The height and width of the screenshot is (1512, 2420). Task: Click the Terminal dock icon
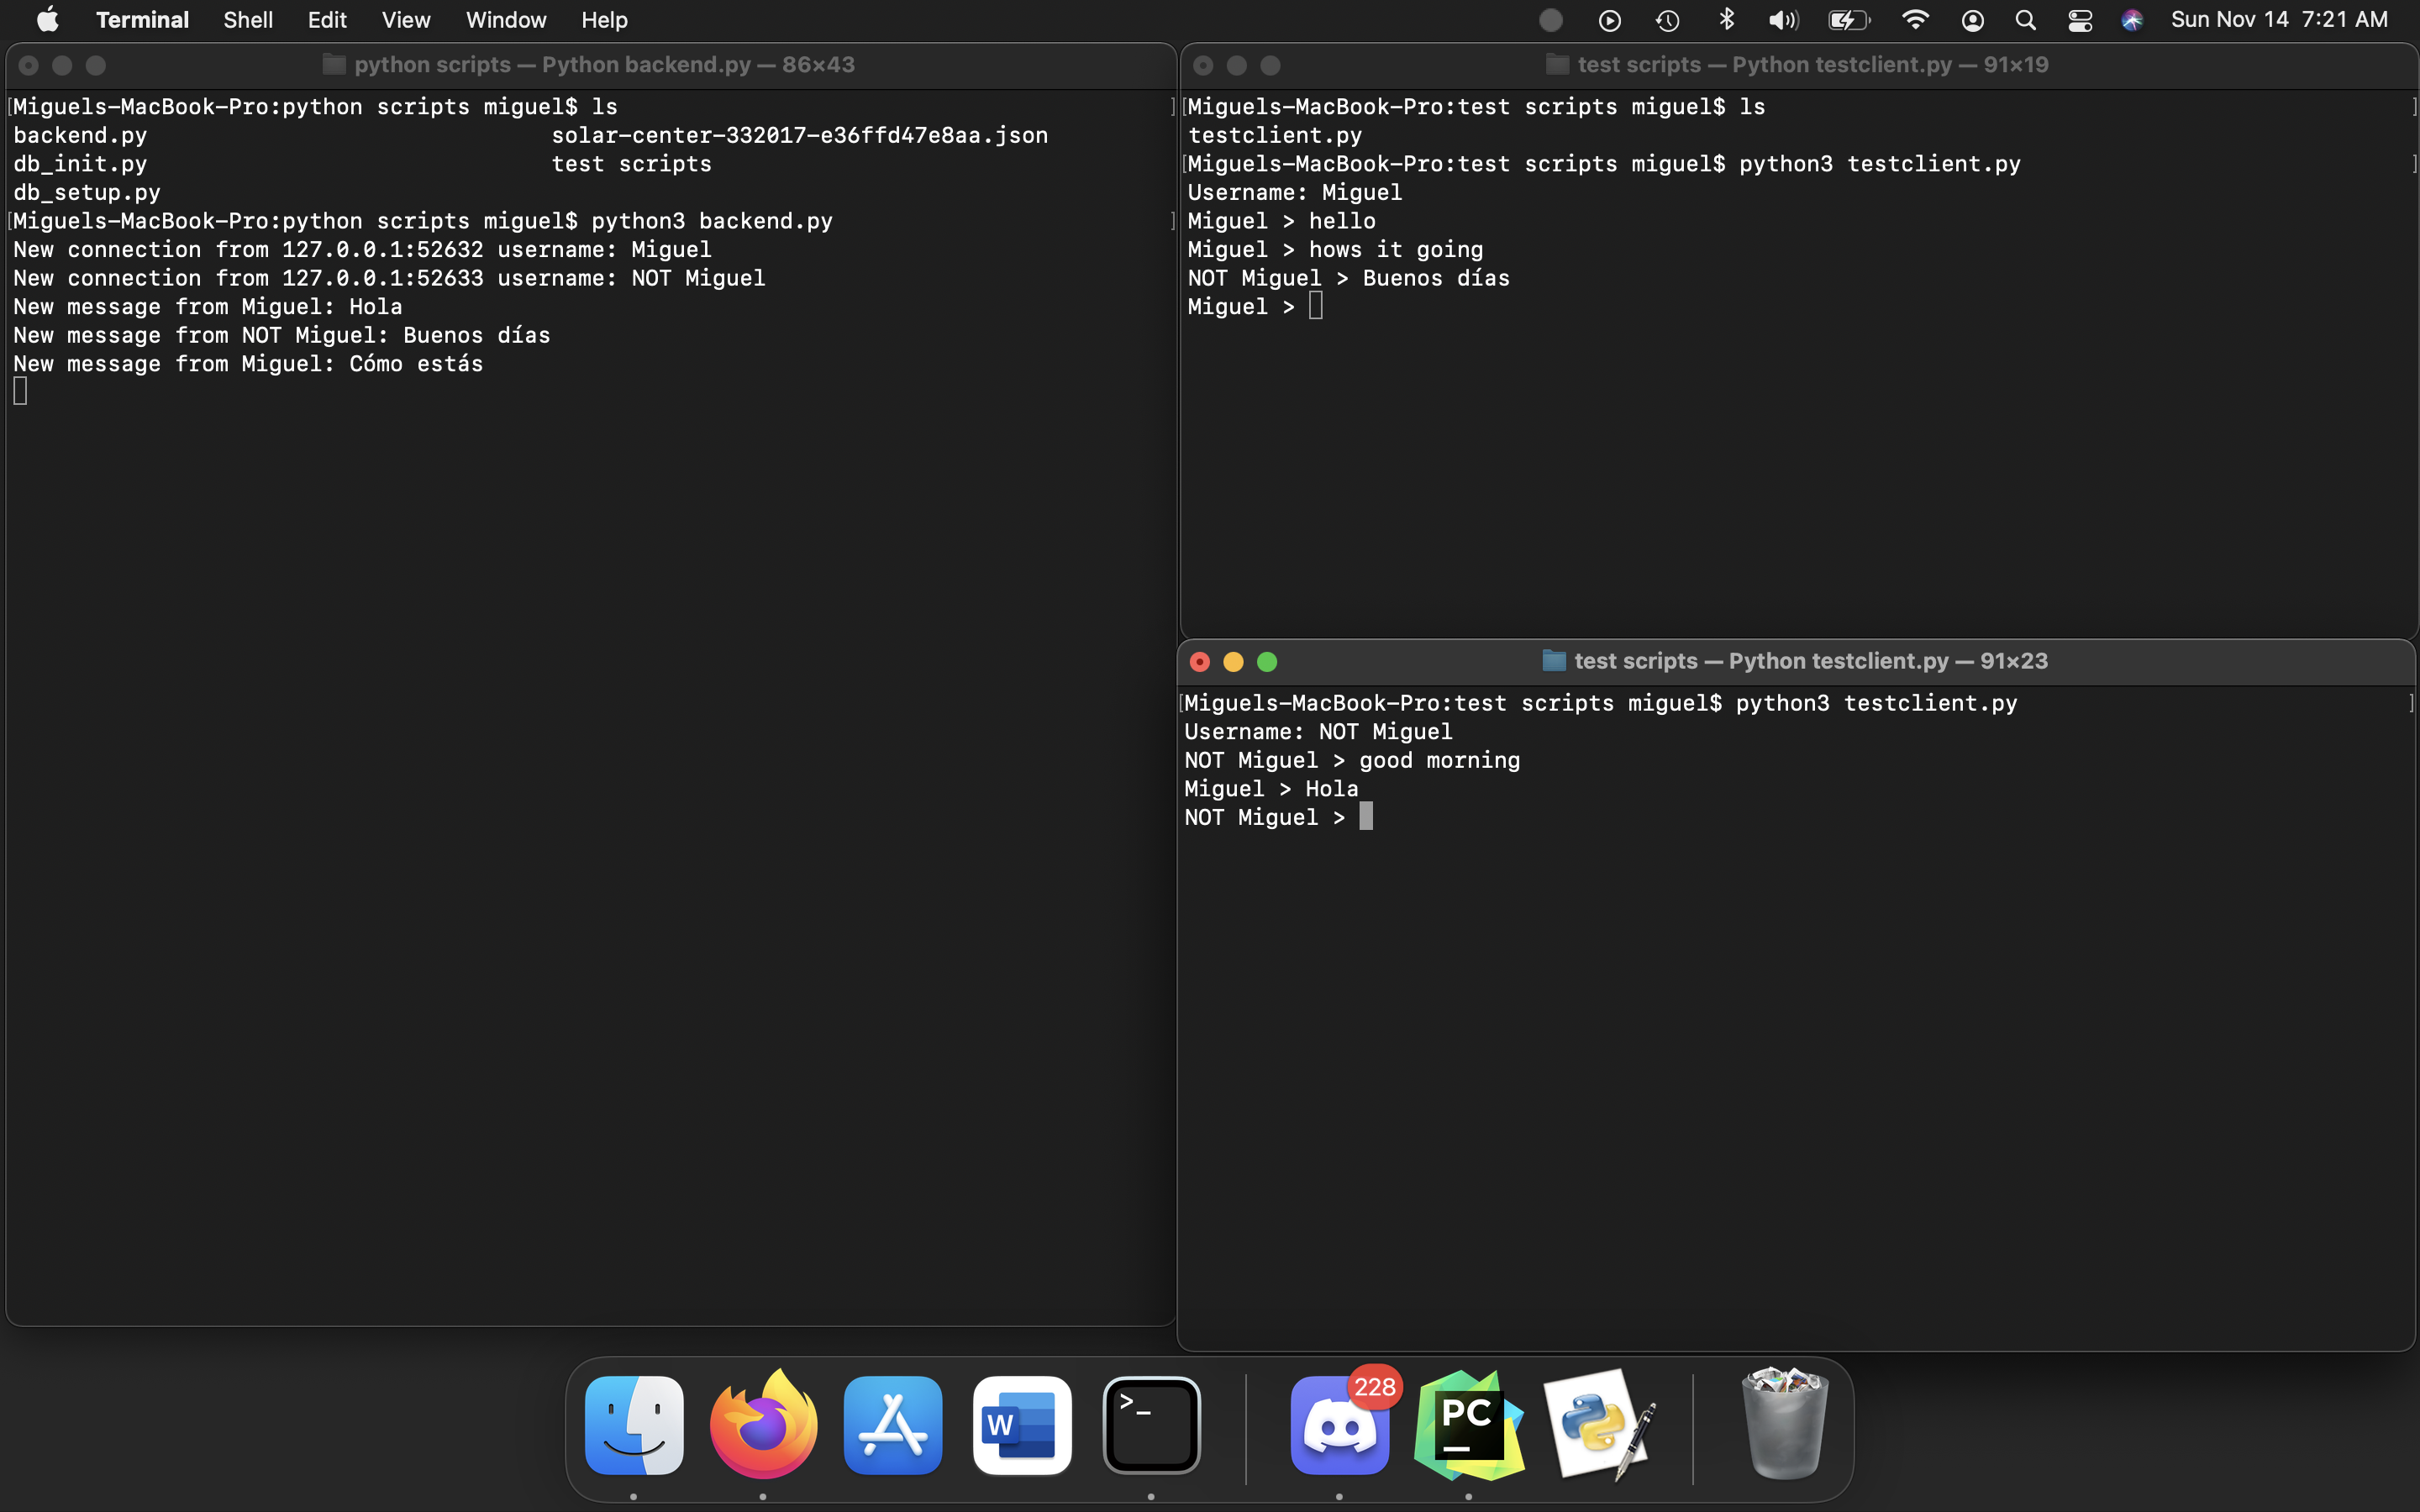point(1151,1425)
